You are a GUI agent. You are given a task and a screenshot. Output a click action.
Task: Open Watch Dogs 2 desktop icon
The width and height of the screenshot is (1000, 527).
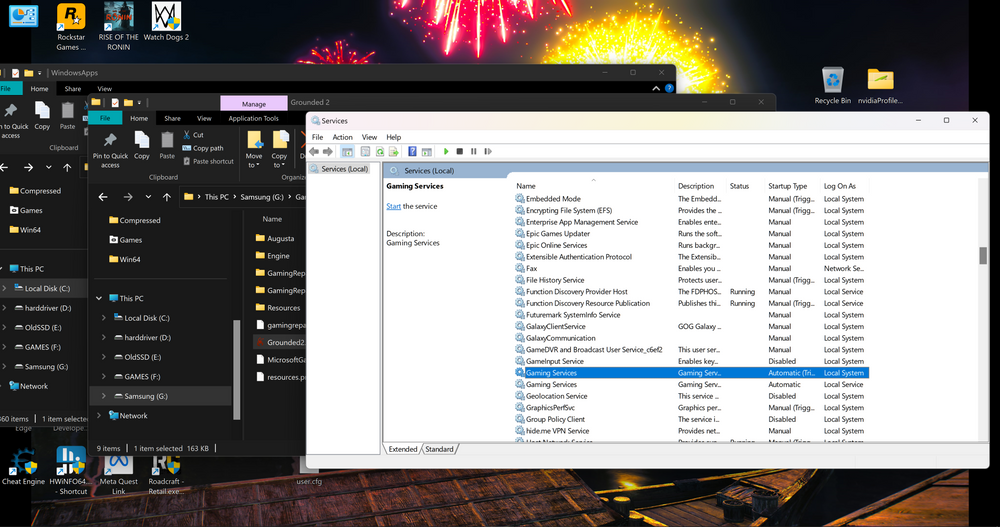(x=166, y=22)
